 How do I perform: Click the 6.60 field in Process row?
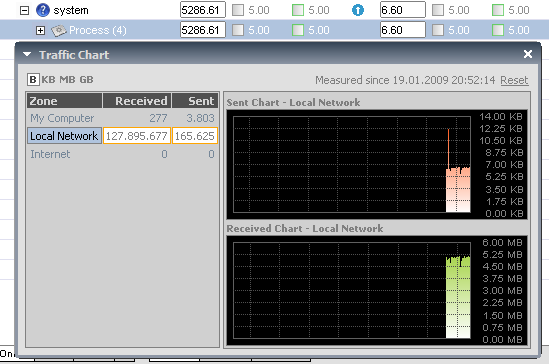point(403,30)
